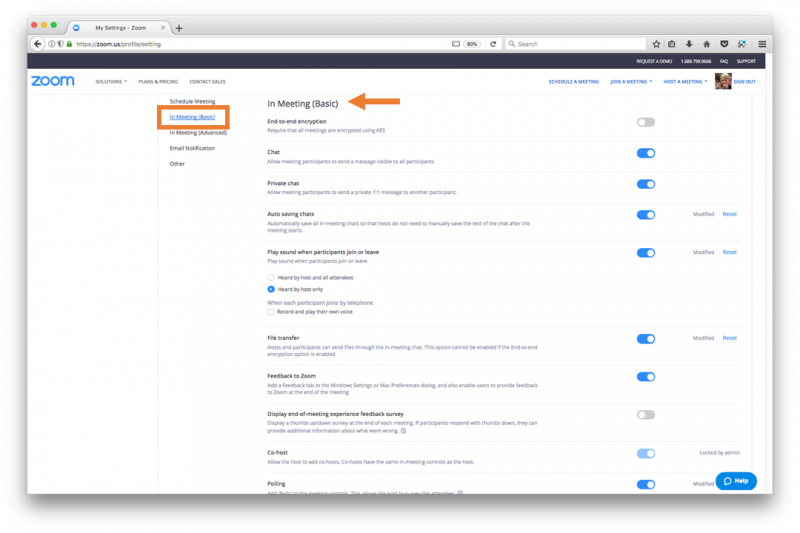800x533 pixels.
Task: Disable Feedback to Zoom toggle
Action: (645, 377)
